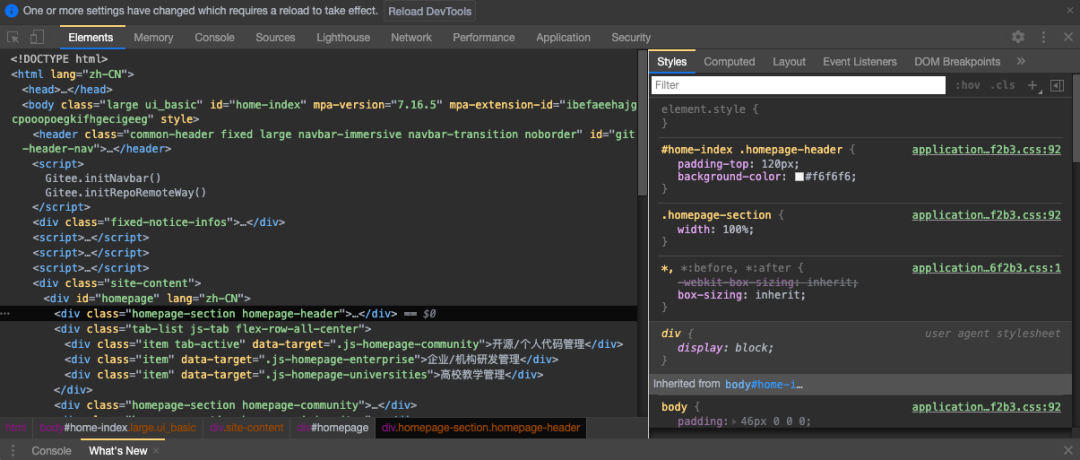Viewport: 1080px width, 460px height.
Task: Click the blue info icon in the infobar
Action: tap(12, 11)
